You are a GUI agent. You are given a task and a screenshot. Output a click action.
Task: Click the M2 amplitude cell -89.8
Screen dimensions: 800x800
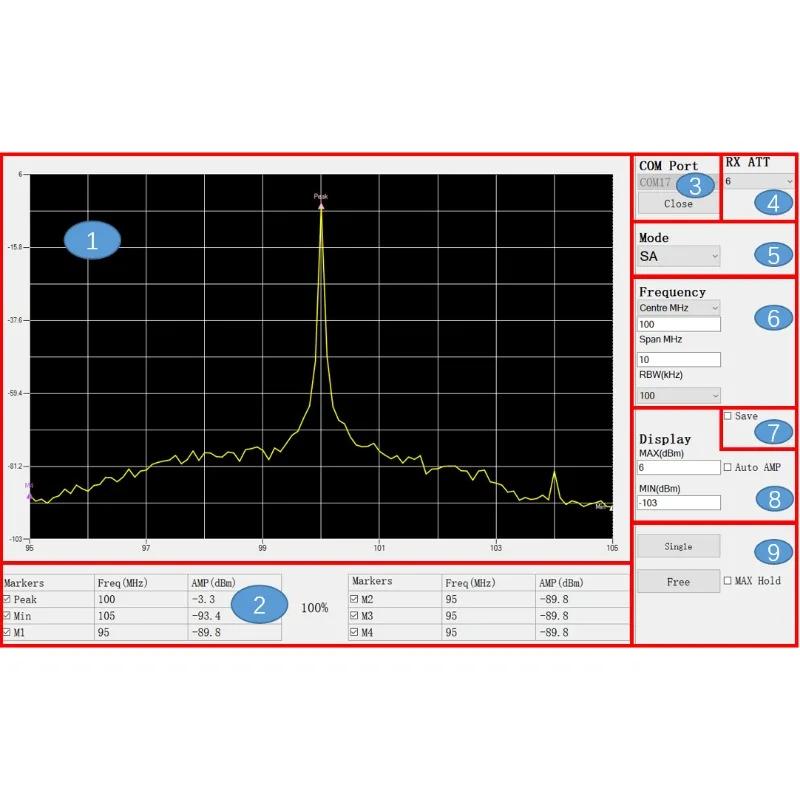(583, 599)
